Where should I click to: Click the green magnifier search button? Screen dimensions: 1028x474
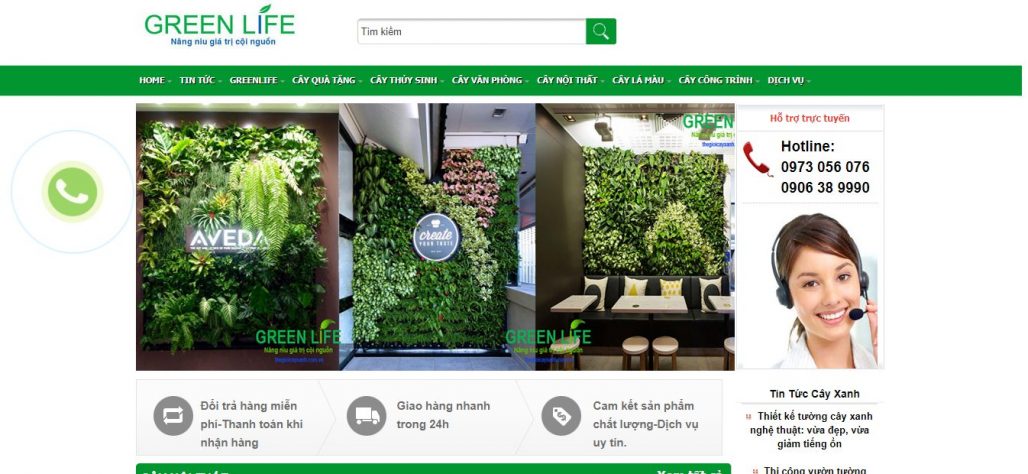point(601,31)
